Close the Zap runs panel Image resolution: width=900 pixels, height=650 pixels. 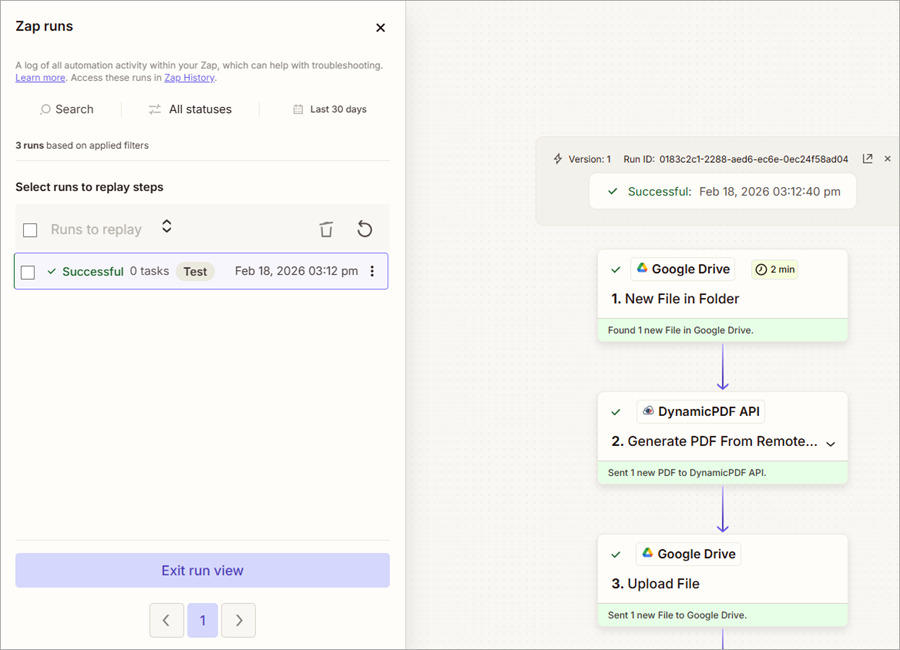pyautogui.click(x=380, y=28)
